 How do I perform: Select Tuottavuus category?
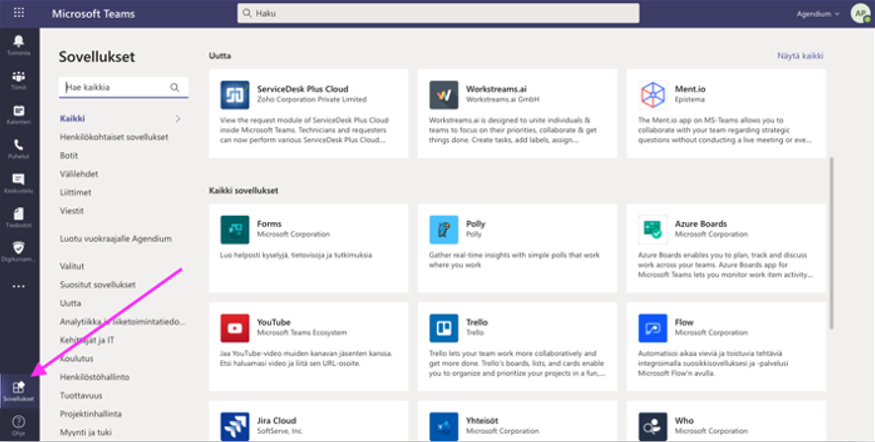(x=81, y=395)
